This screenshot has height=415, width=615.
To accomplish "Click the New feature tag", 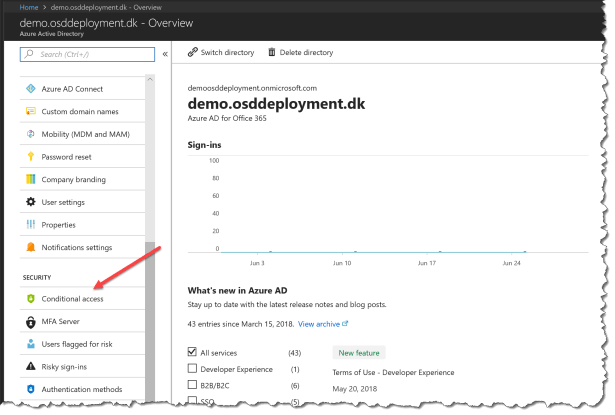I will [x=359, y=353].
